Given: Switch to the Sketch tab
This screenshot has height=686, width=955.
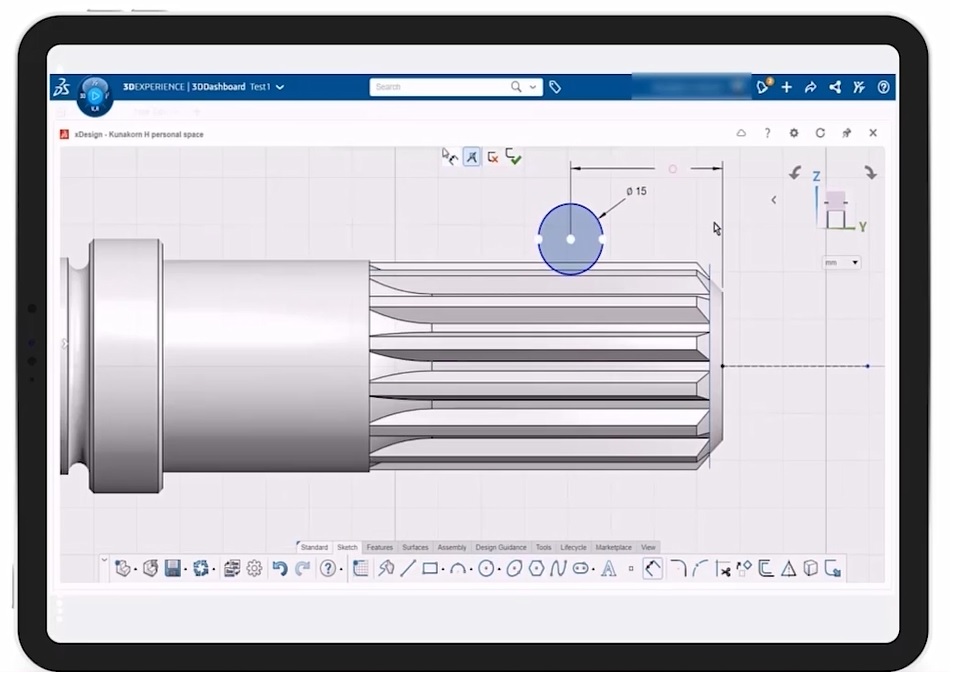Looking at the screenshot, I should point(347,547).
